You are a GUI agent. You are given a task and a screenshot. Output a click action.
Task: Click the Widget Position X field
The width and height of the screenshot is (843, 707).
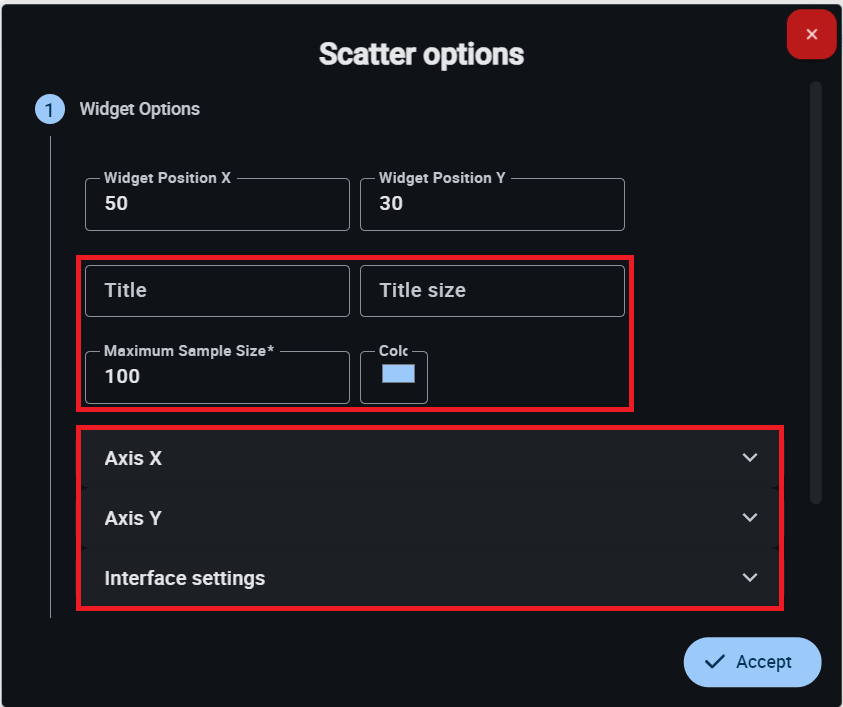tap(217, 204)
